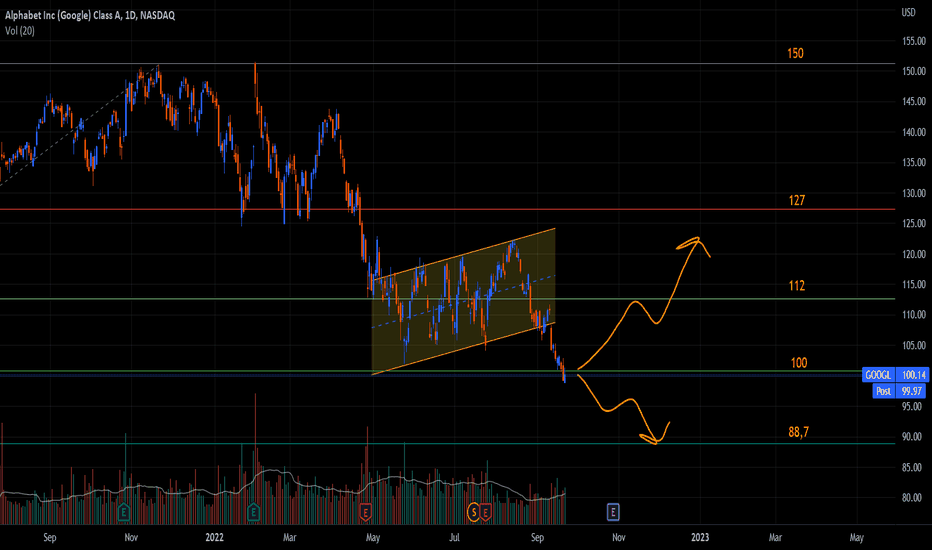932x550 pixels.
Task: Click the 155.00 price axis label
Action: click(914, 41)
